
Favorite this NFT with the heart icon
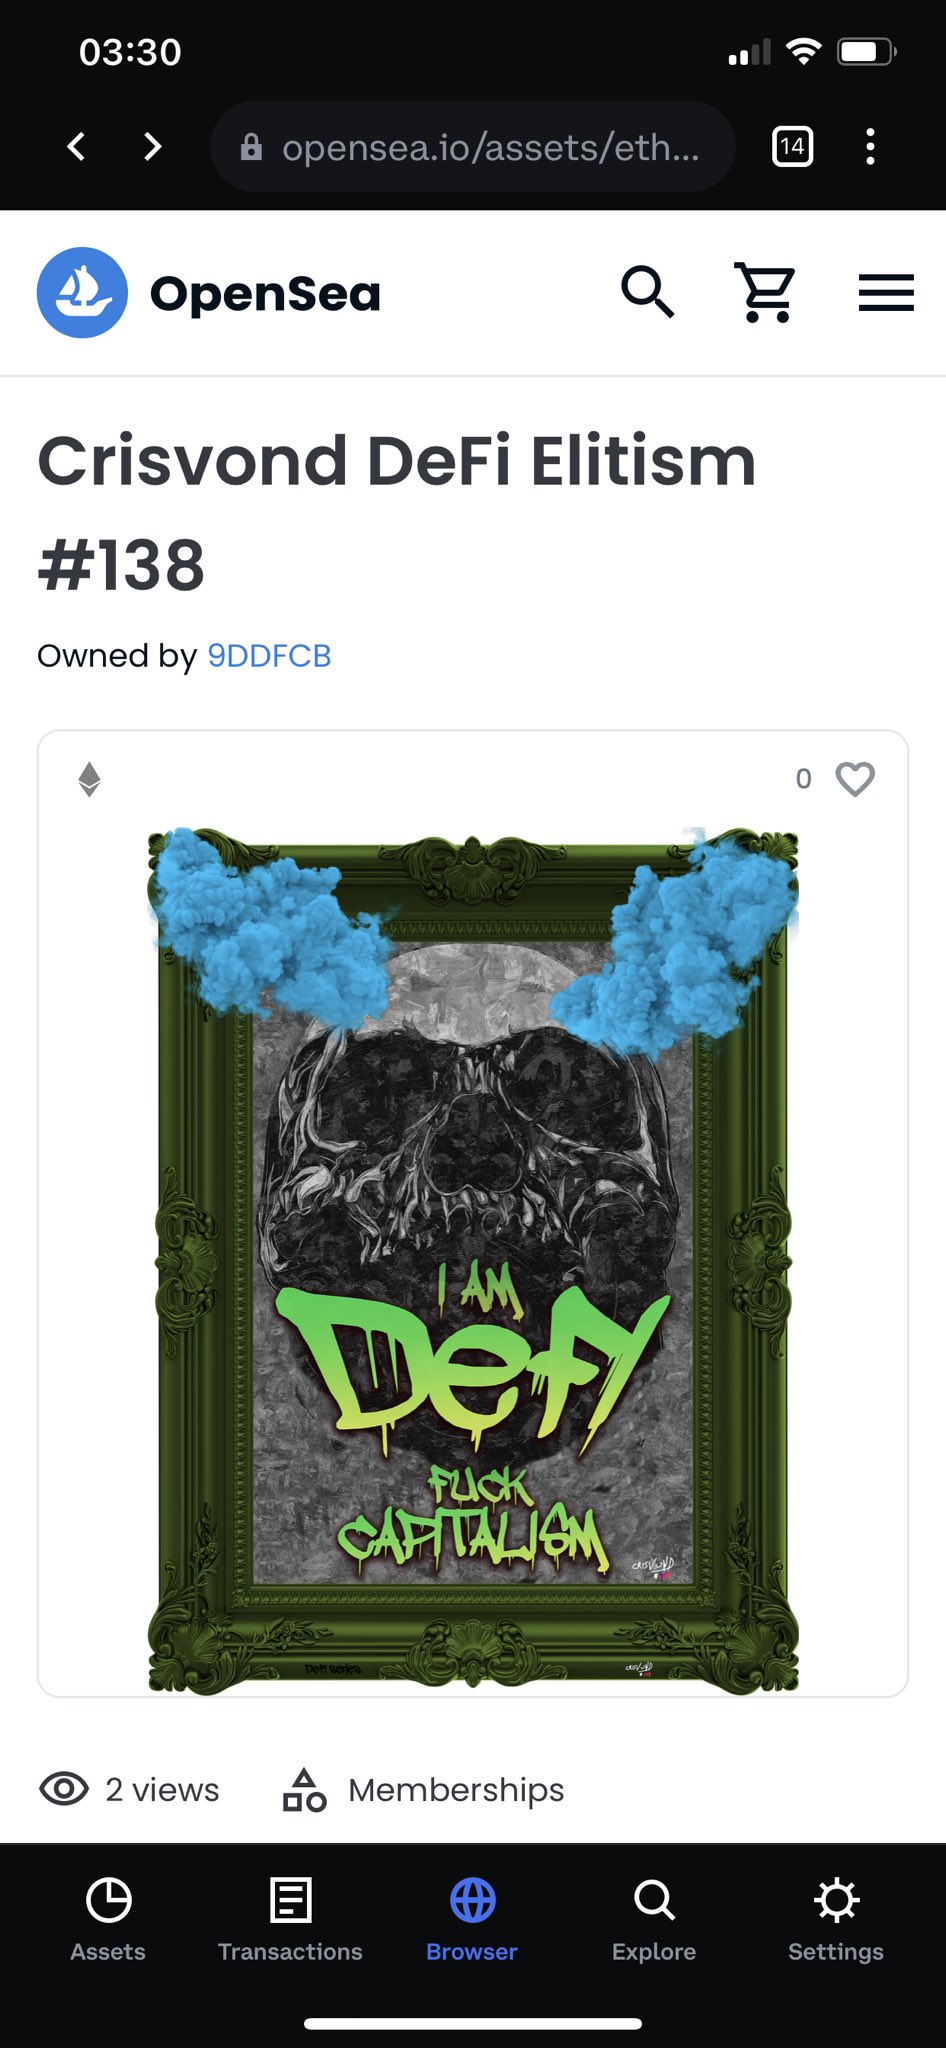(855, 779)
